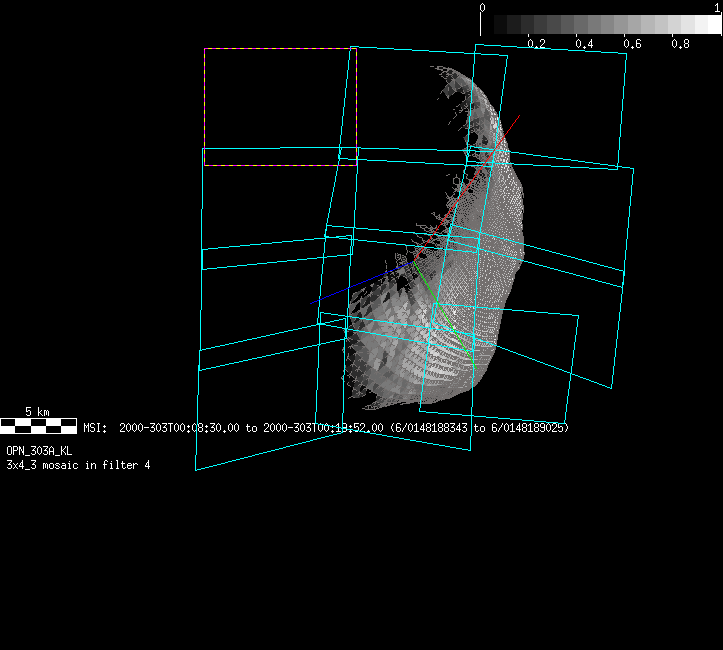Screen dimensions: 723x650
Task: Click the 0.2 label on the color bar
Action: pos(536,44)
